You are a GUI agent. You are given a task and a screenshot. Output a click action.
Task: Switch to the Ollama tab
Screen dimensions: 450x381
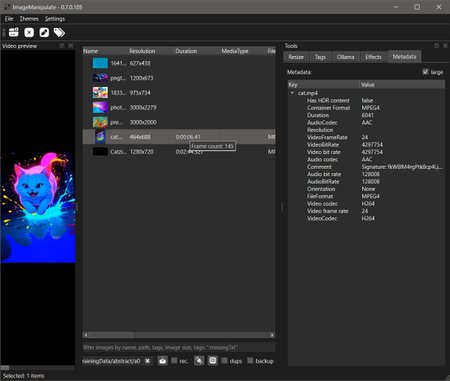click(x=345, y=57)
